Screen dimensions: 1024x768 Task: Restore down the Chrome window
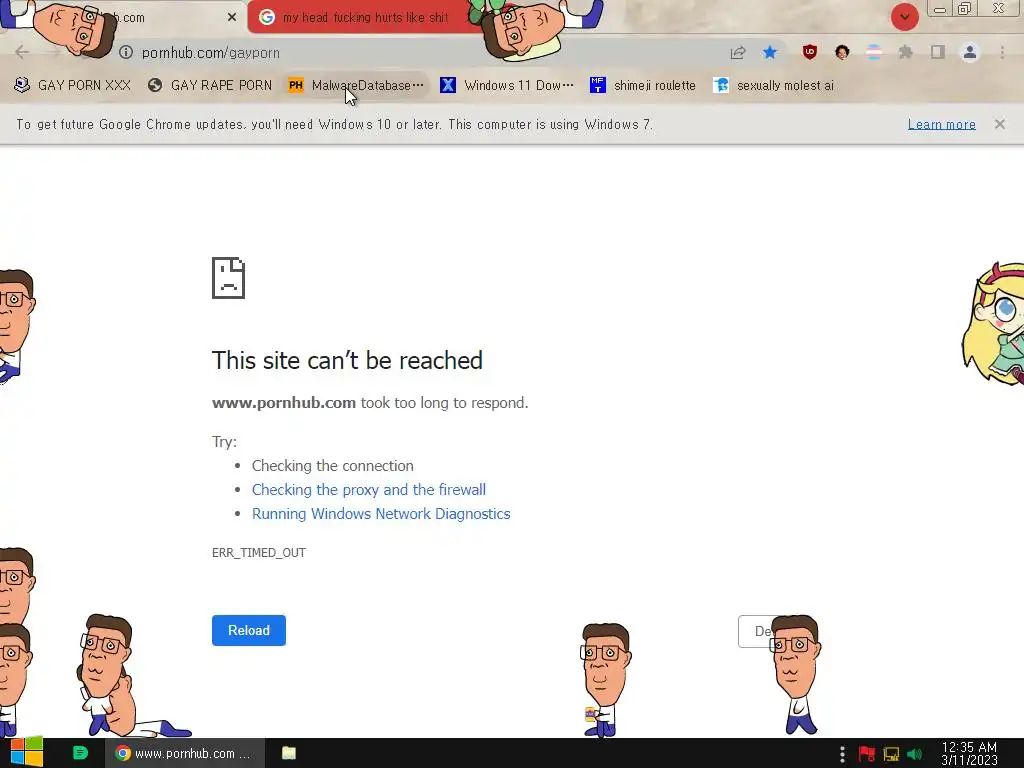(x=965, y=9)
